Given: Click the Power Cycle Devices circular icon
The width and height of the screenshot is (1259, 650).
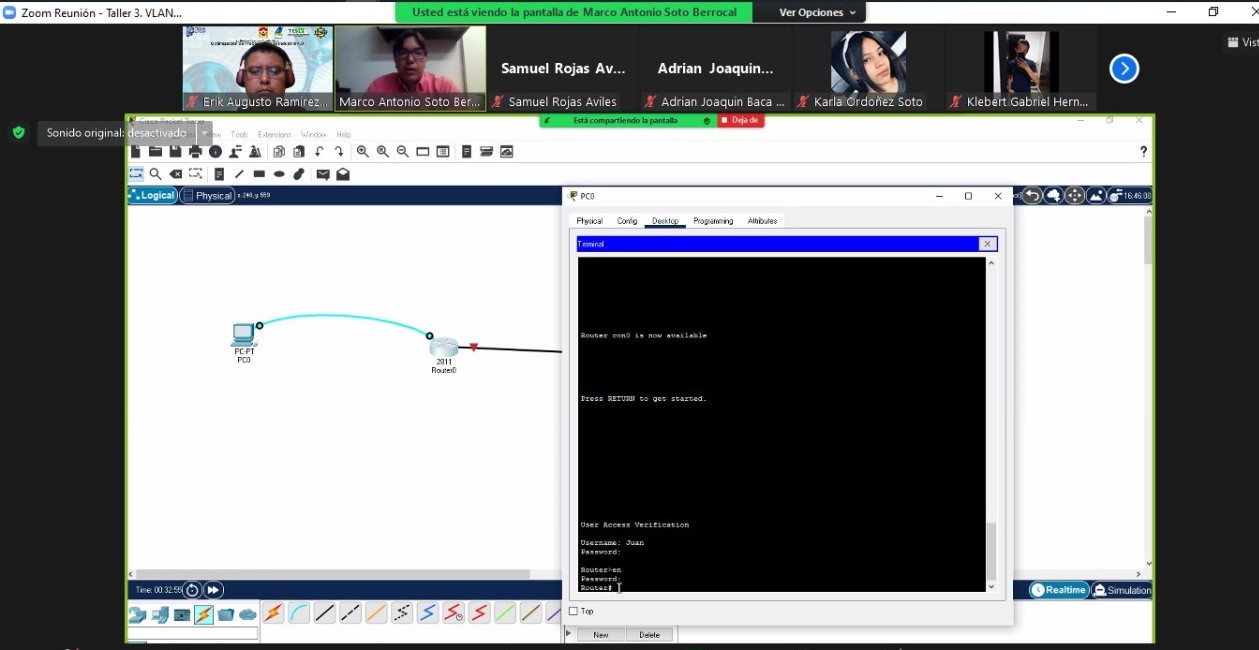Looking at the screenshot, I should [192, 590].
